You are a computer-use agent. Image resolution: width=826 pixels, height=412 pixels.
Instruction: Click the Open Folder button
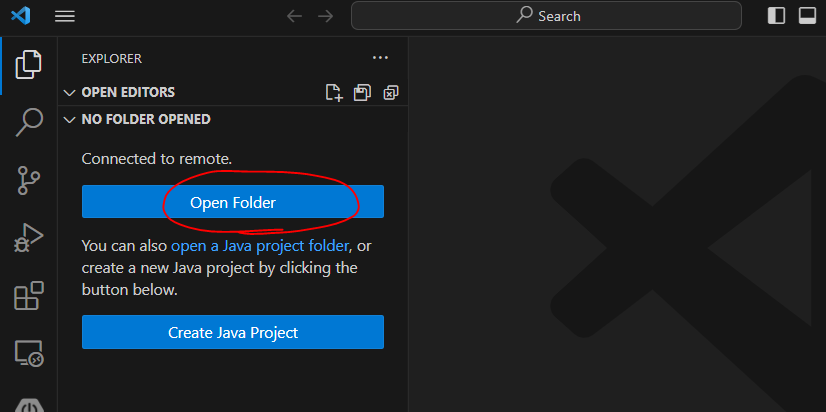click(233, 202)
